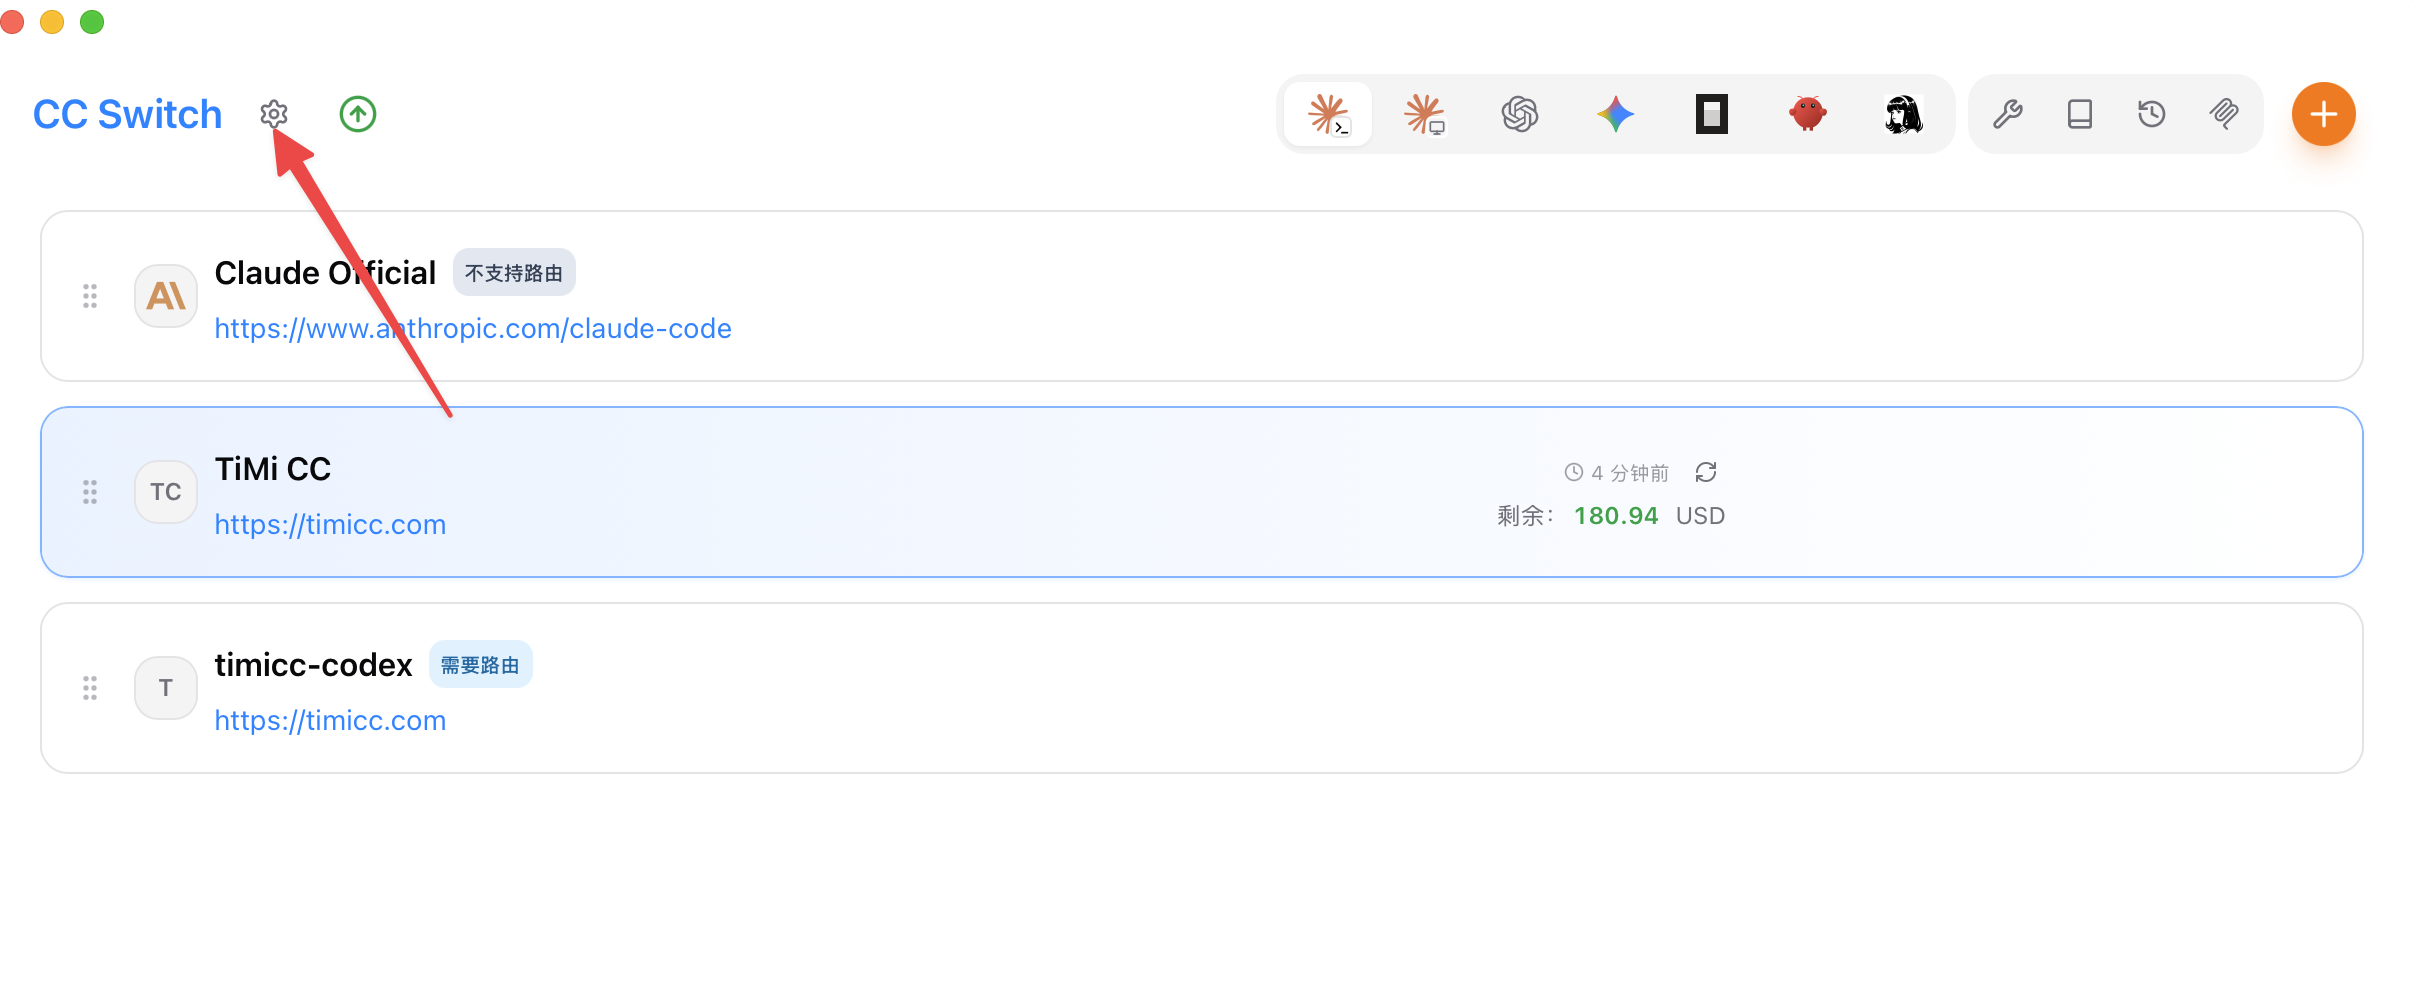Switch to the Claude Desktop tab
This screenshot has width=2412, height=984.
[x=1424, y=114]
